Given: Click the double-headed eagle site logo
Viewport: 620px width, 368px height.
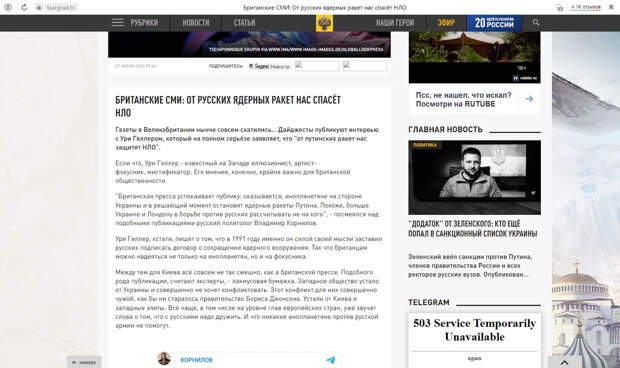Looking at the screenshot, I should click(324, 23).
